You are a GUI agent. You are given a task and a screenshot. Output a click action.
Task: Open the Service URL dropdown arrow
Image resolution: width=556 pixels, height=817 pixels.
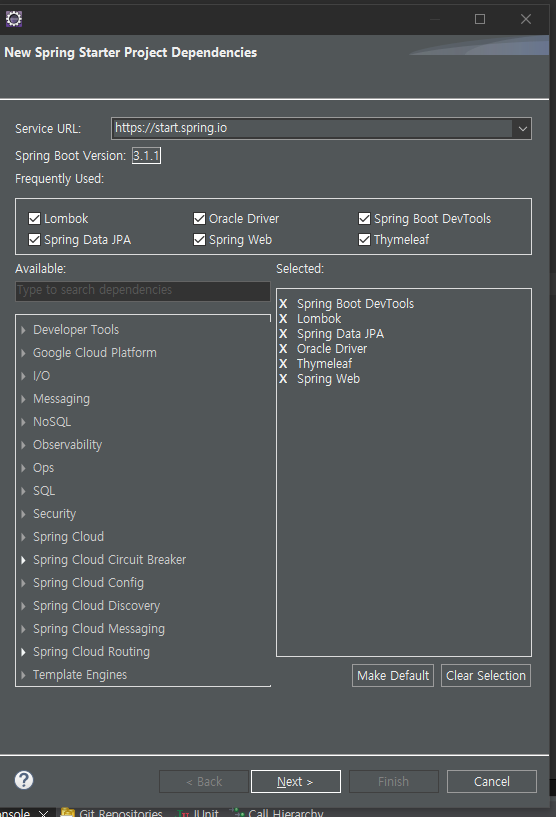coord(522,129)
